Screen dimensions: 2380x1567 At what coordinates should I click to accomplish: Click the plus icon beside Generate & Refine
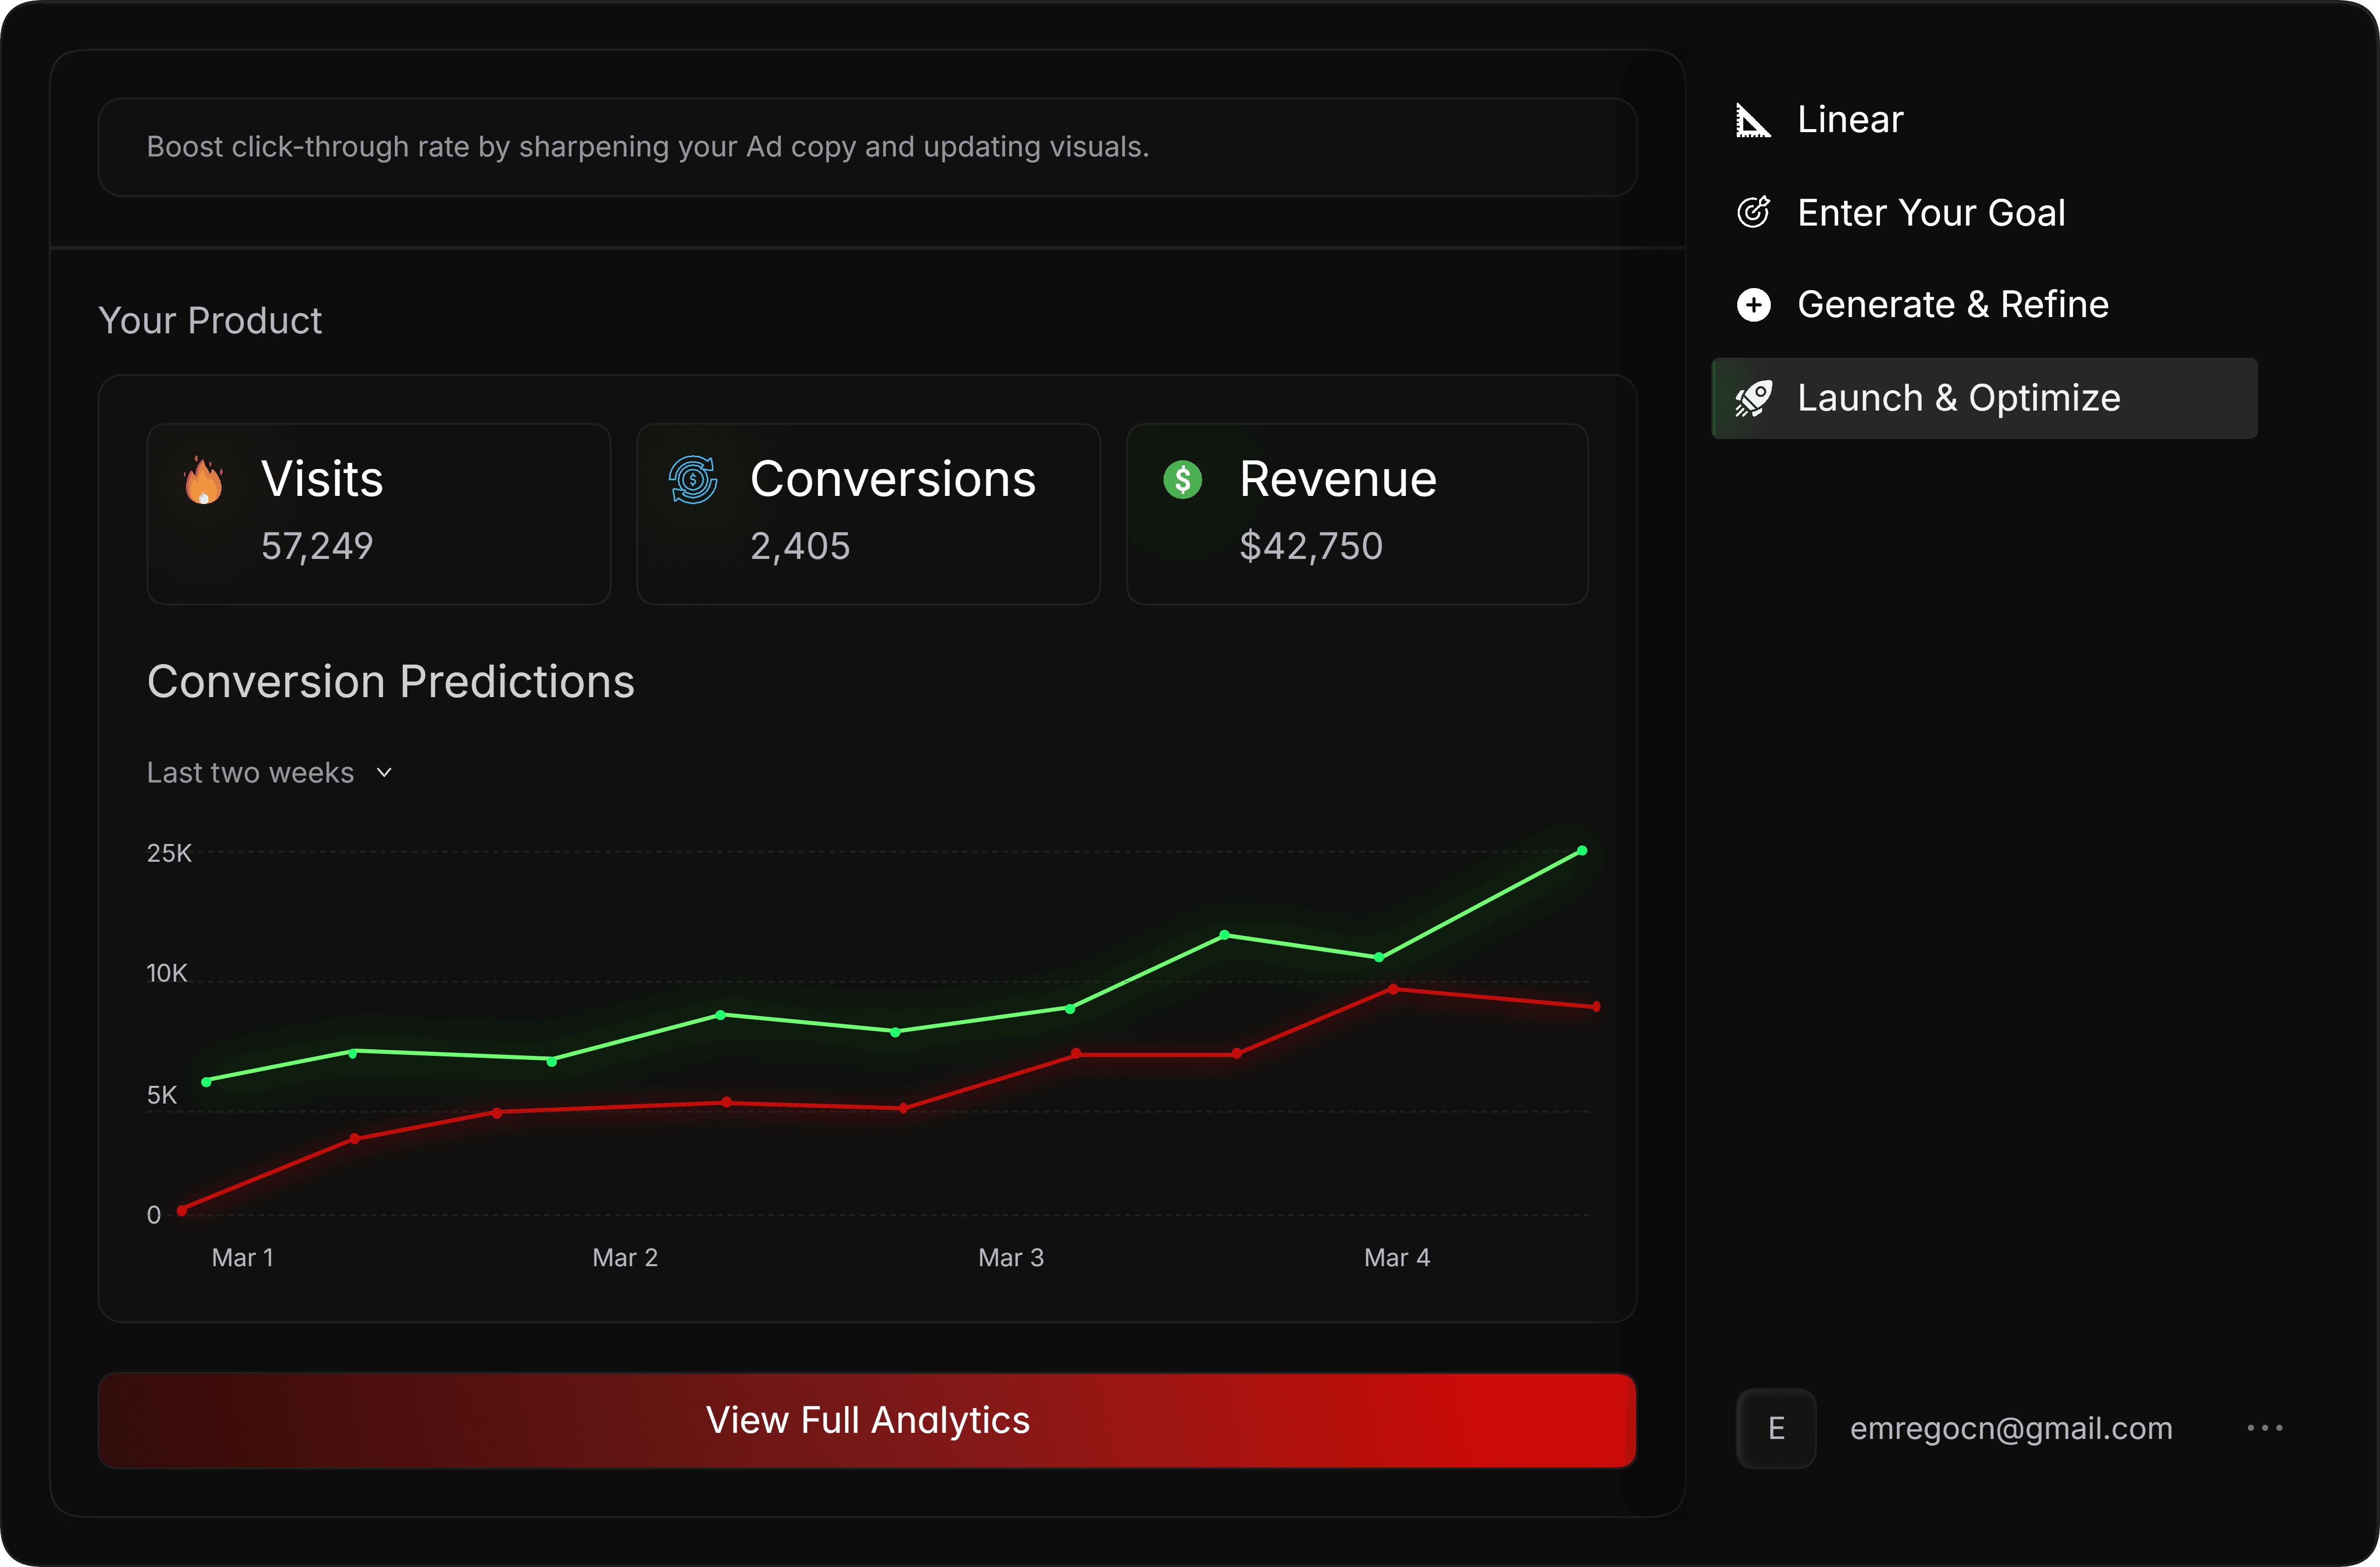pos(1753,304)
